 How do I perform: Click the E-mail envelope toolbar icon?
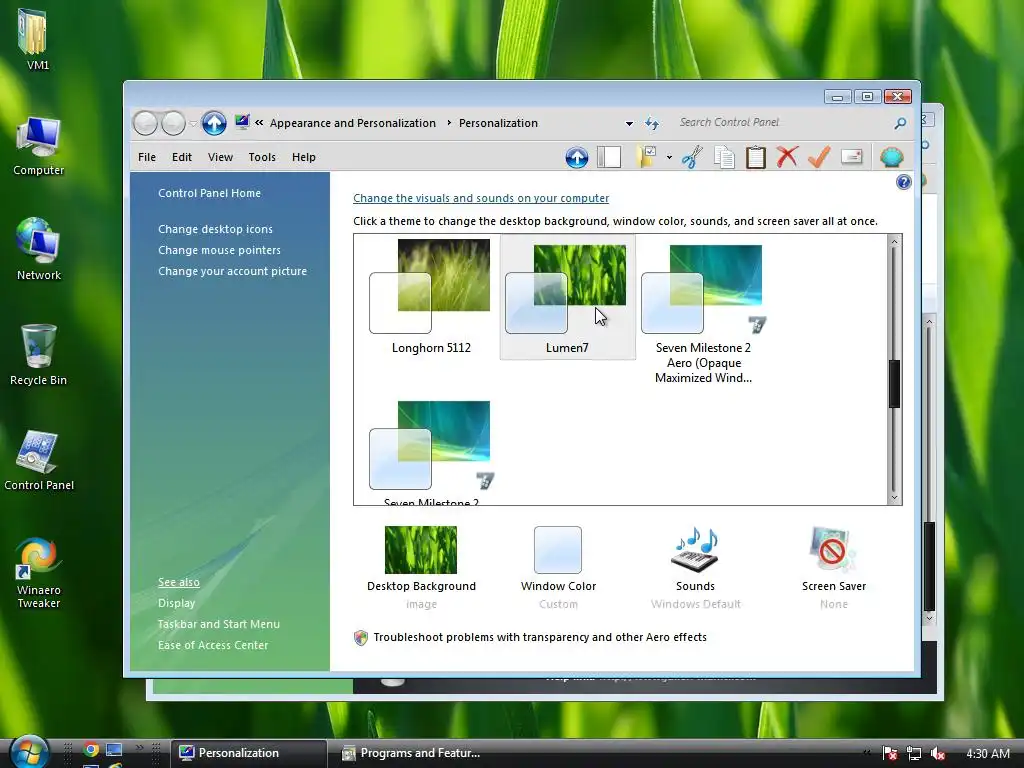[x=852, y=157]
